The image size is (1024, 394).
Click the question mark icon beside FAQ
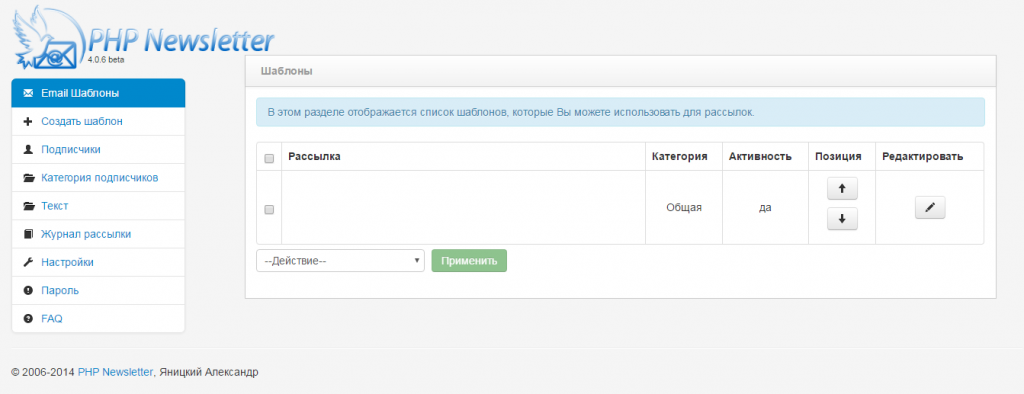[x=28, y=318]
